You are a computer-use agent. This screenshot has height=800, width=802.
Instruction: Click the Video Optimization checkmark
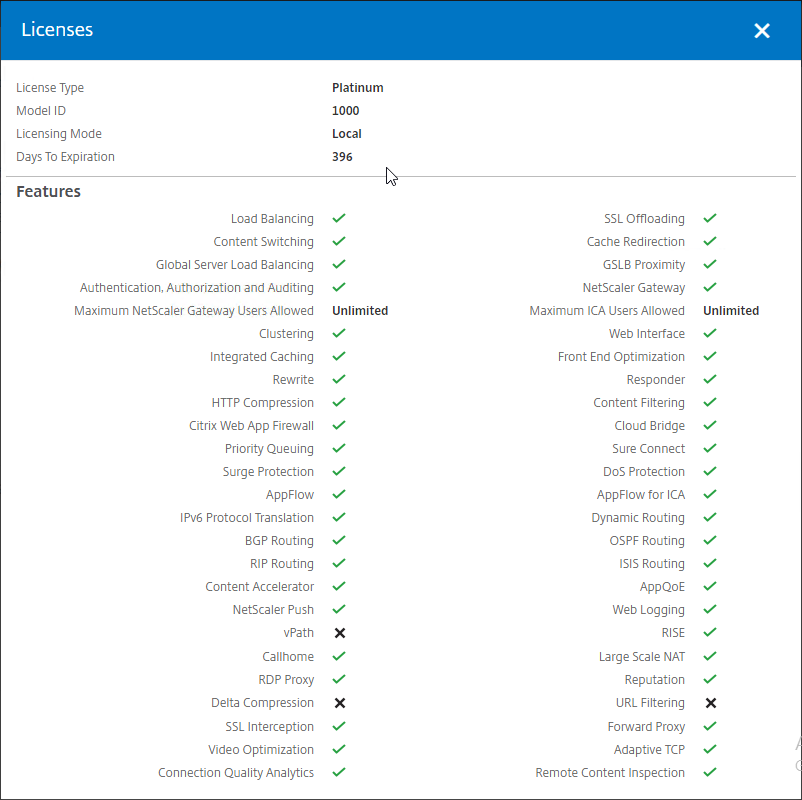(x=339, y=749)
